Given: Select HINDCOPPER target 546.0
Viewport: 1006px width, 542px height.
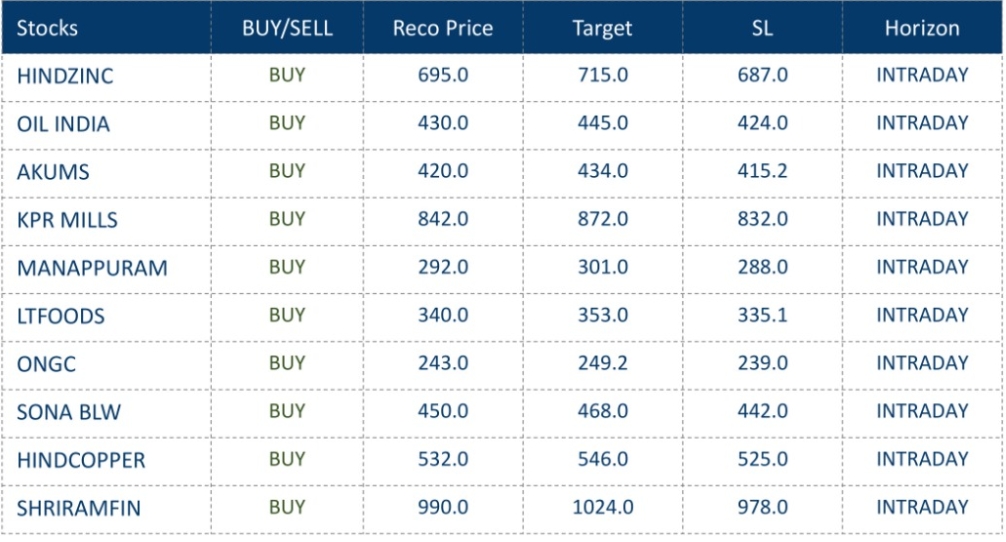Looking at the screenshot, I should [x=602, y=459].
